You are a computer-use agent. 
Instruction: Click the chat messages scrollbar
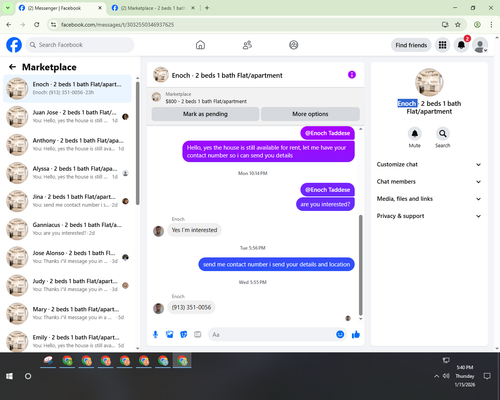pos(360,265)
